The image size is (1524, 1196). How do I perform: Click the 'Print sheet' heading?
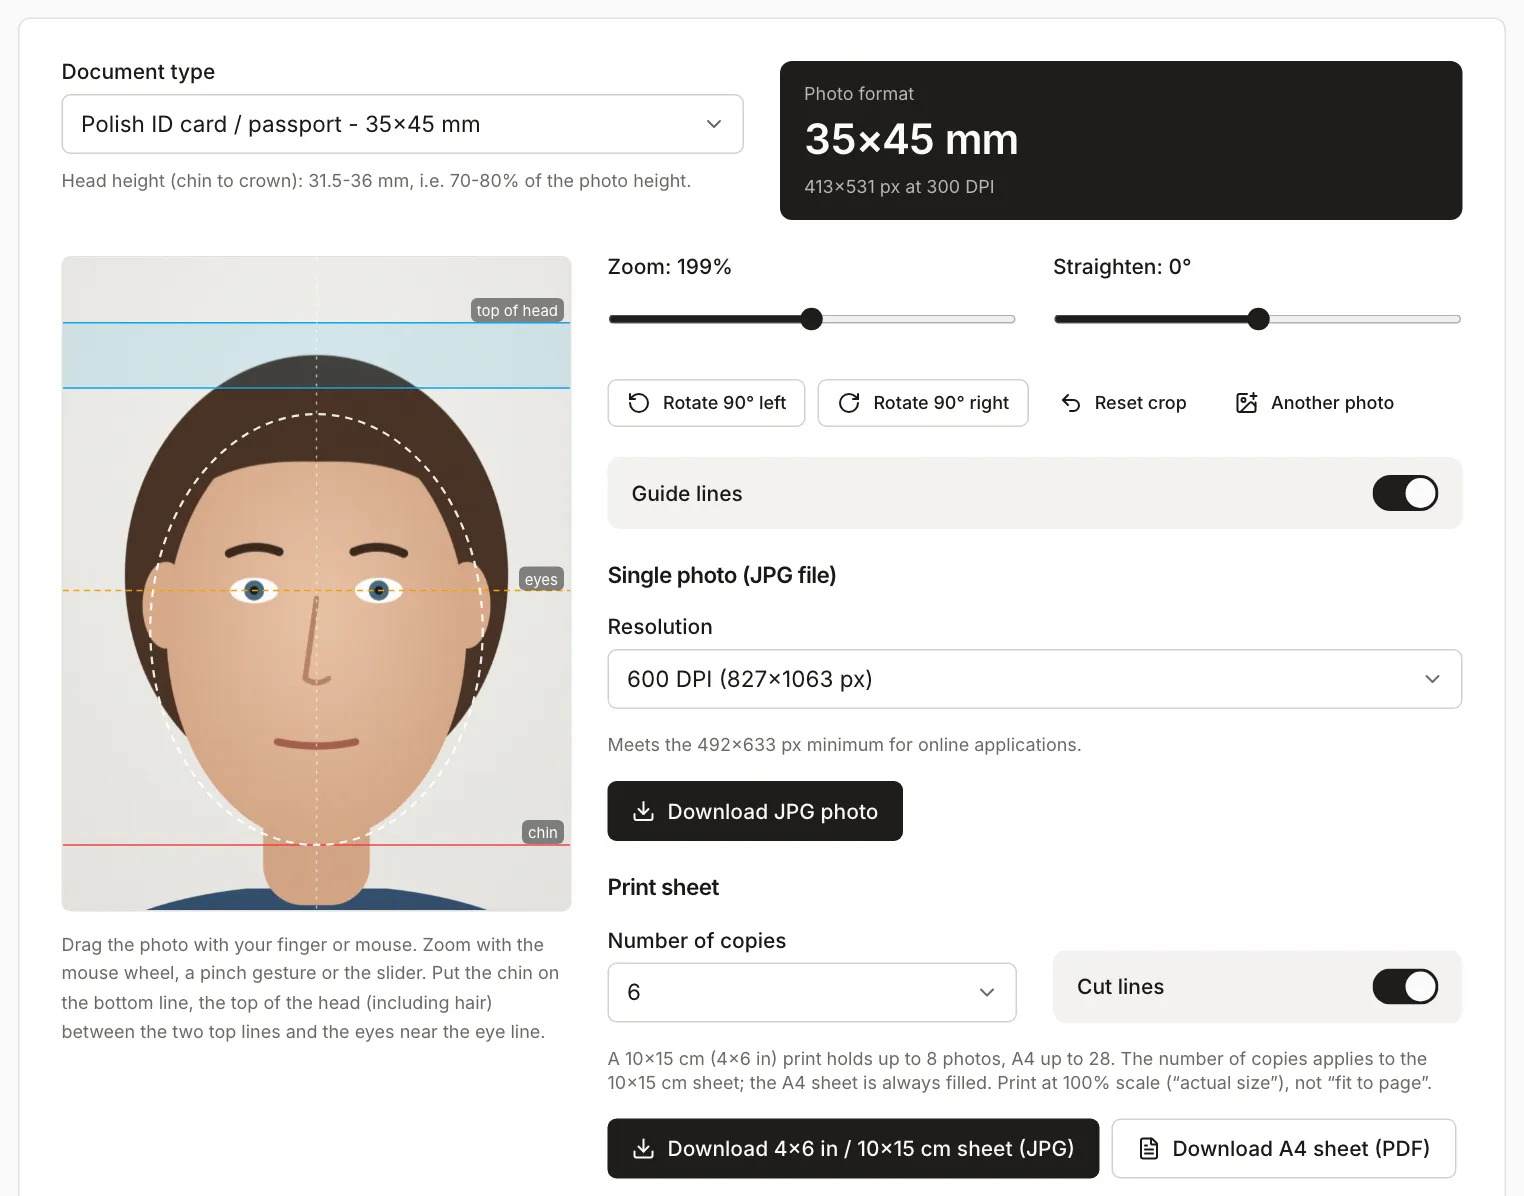pyautogui.click(x=663, y=887)
